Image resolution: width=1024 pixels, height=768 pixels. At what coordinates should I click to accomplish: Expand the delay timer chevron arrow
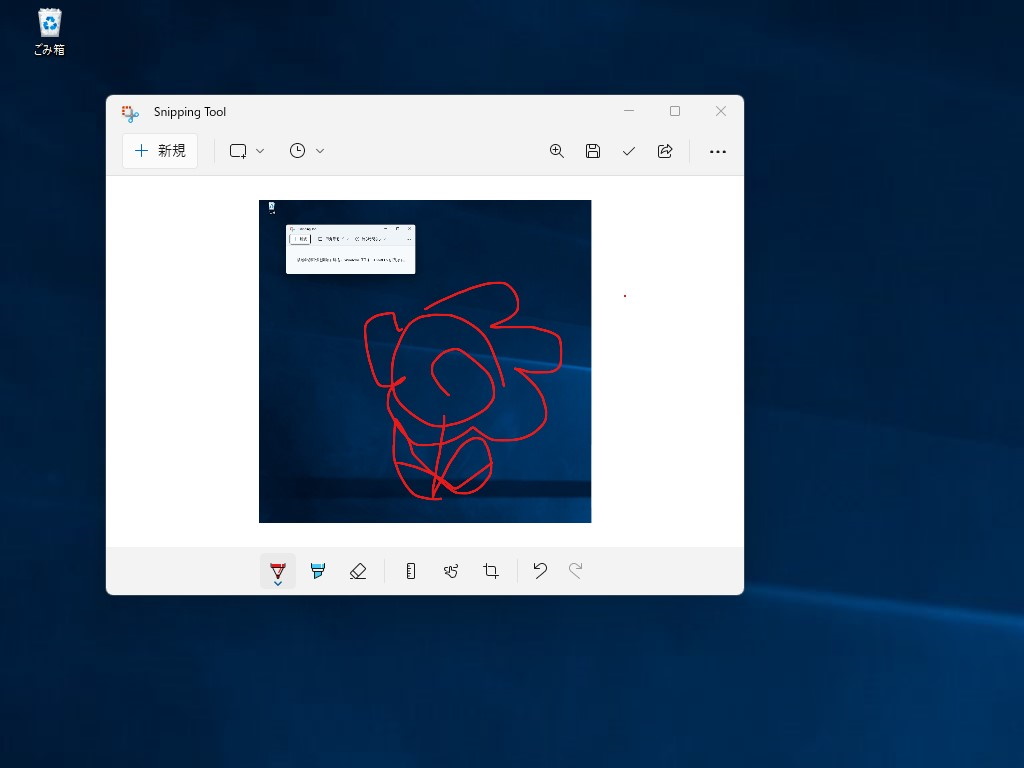click(x=320, y=151)
